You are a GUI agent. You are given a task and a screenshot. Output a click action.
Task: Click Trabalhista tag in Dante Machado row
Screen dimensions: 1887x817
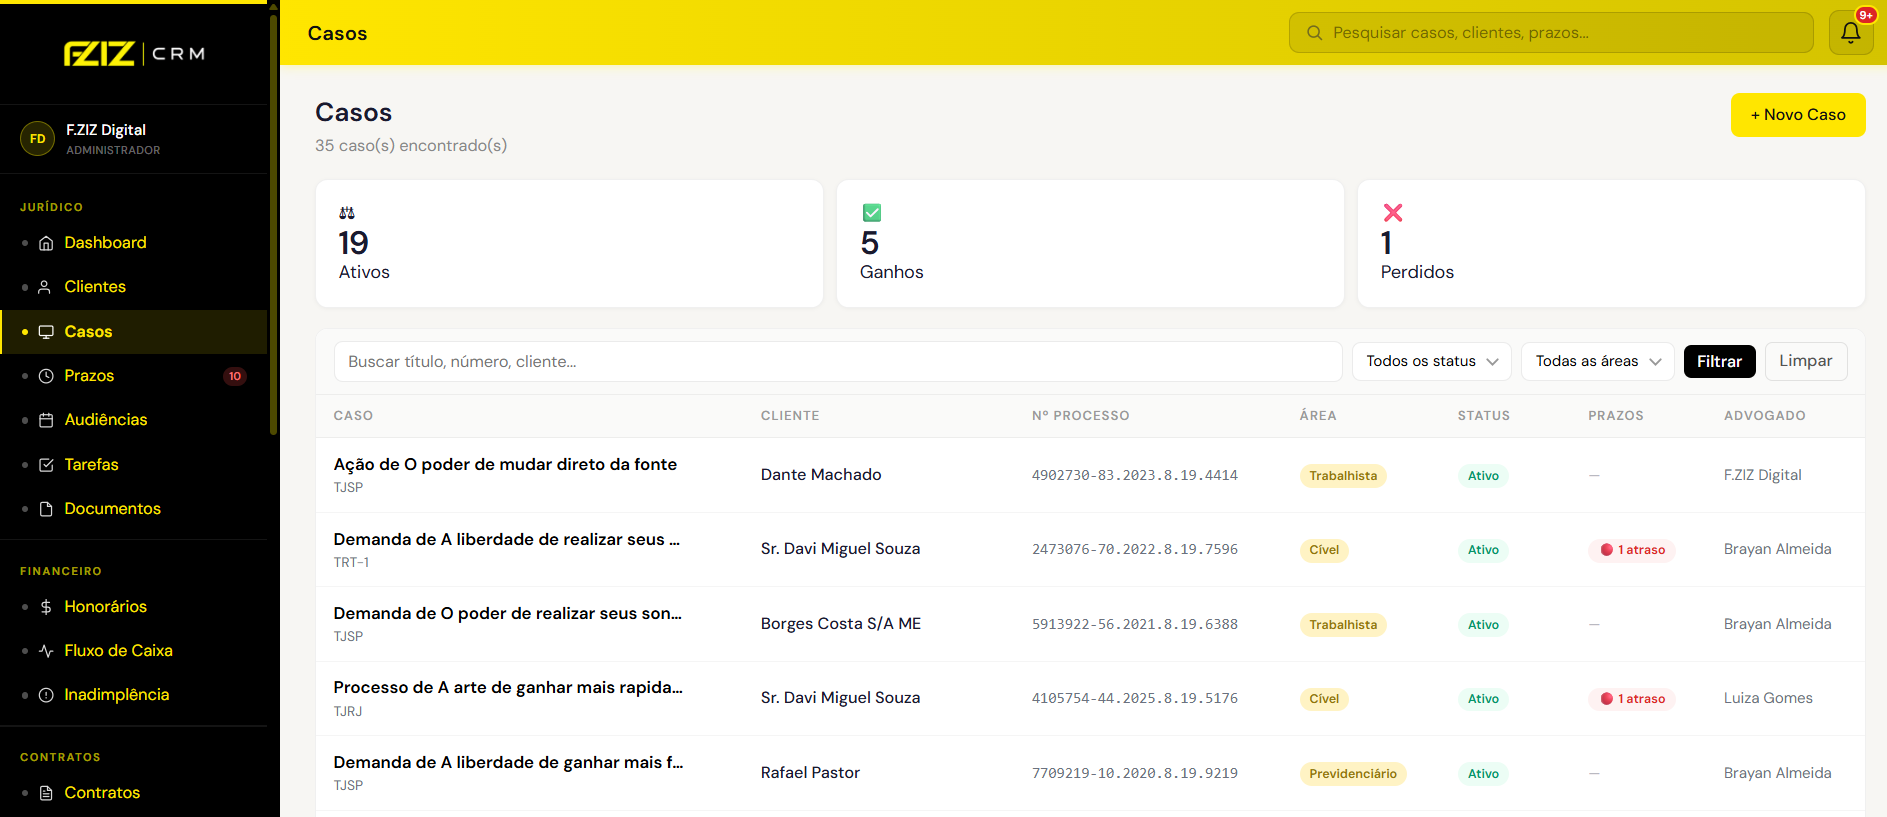coord(1343,476)
